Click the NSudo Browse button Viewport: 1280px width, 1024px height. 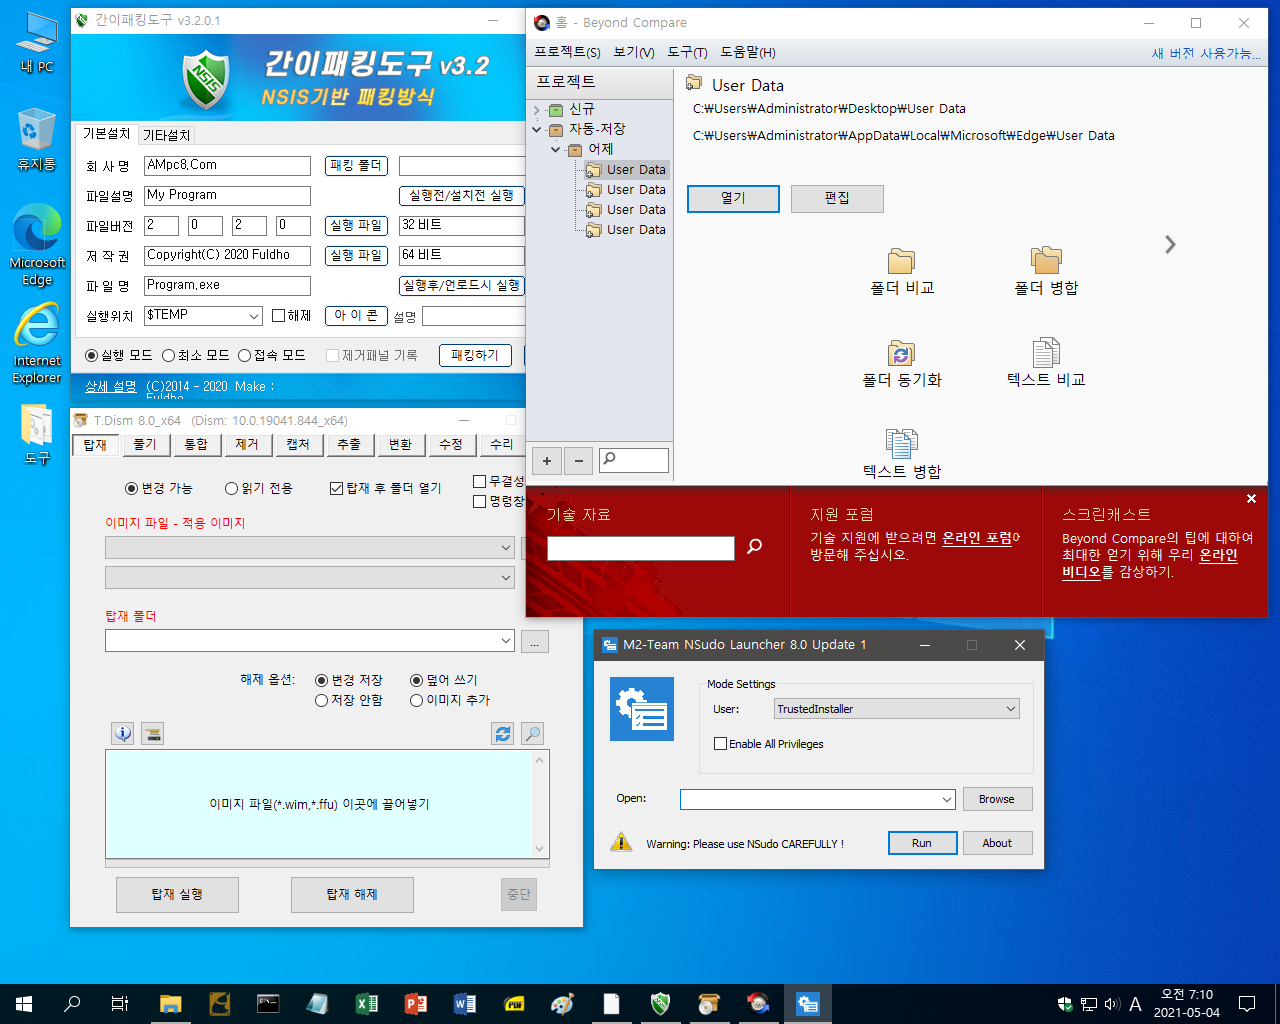pyautogui.click(x=997, y=799)
